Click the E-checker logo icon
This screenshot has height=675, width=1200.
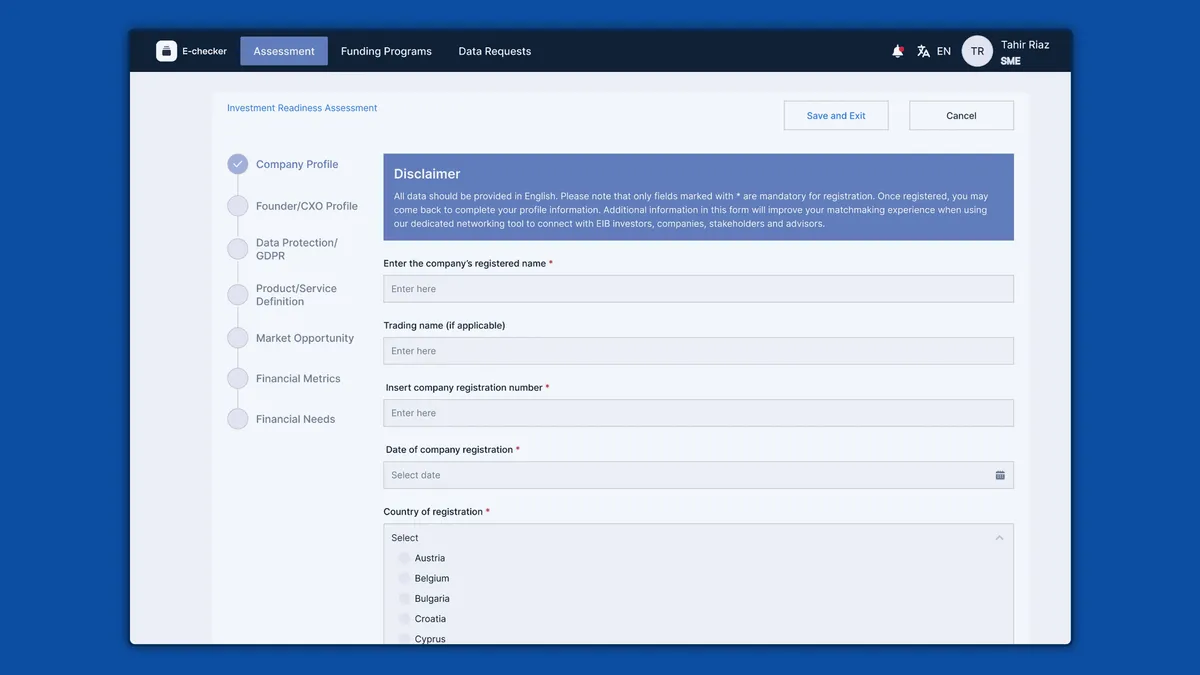[x=166, y=51]
